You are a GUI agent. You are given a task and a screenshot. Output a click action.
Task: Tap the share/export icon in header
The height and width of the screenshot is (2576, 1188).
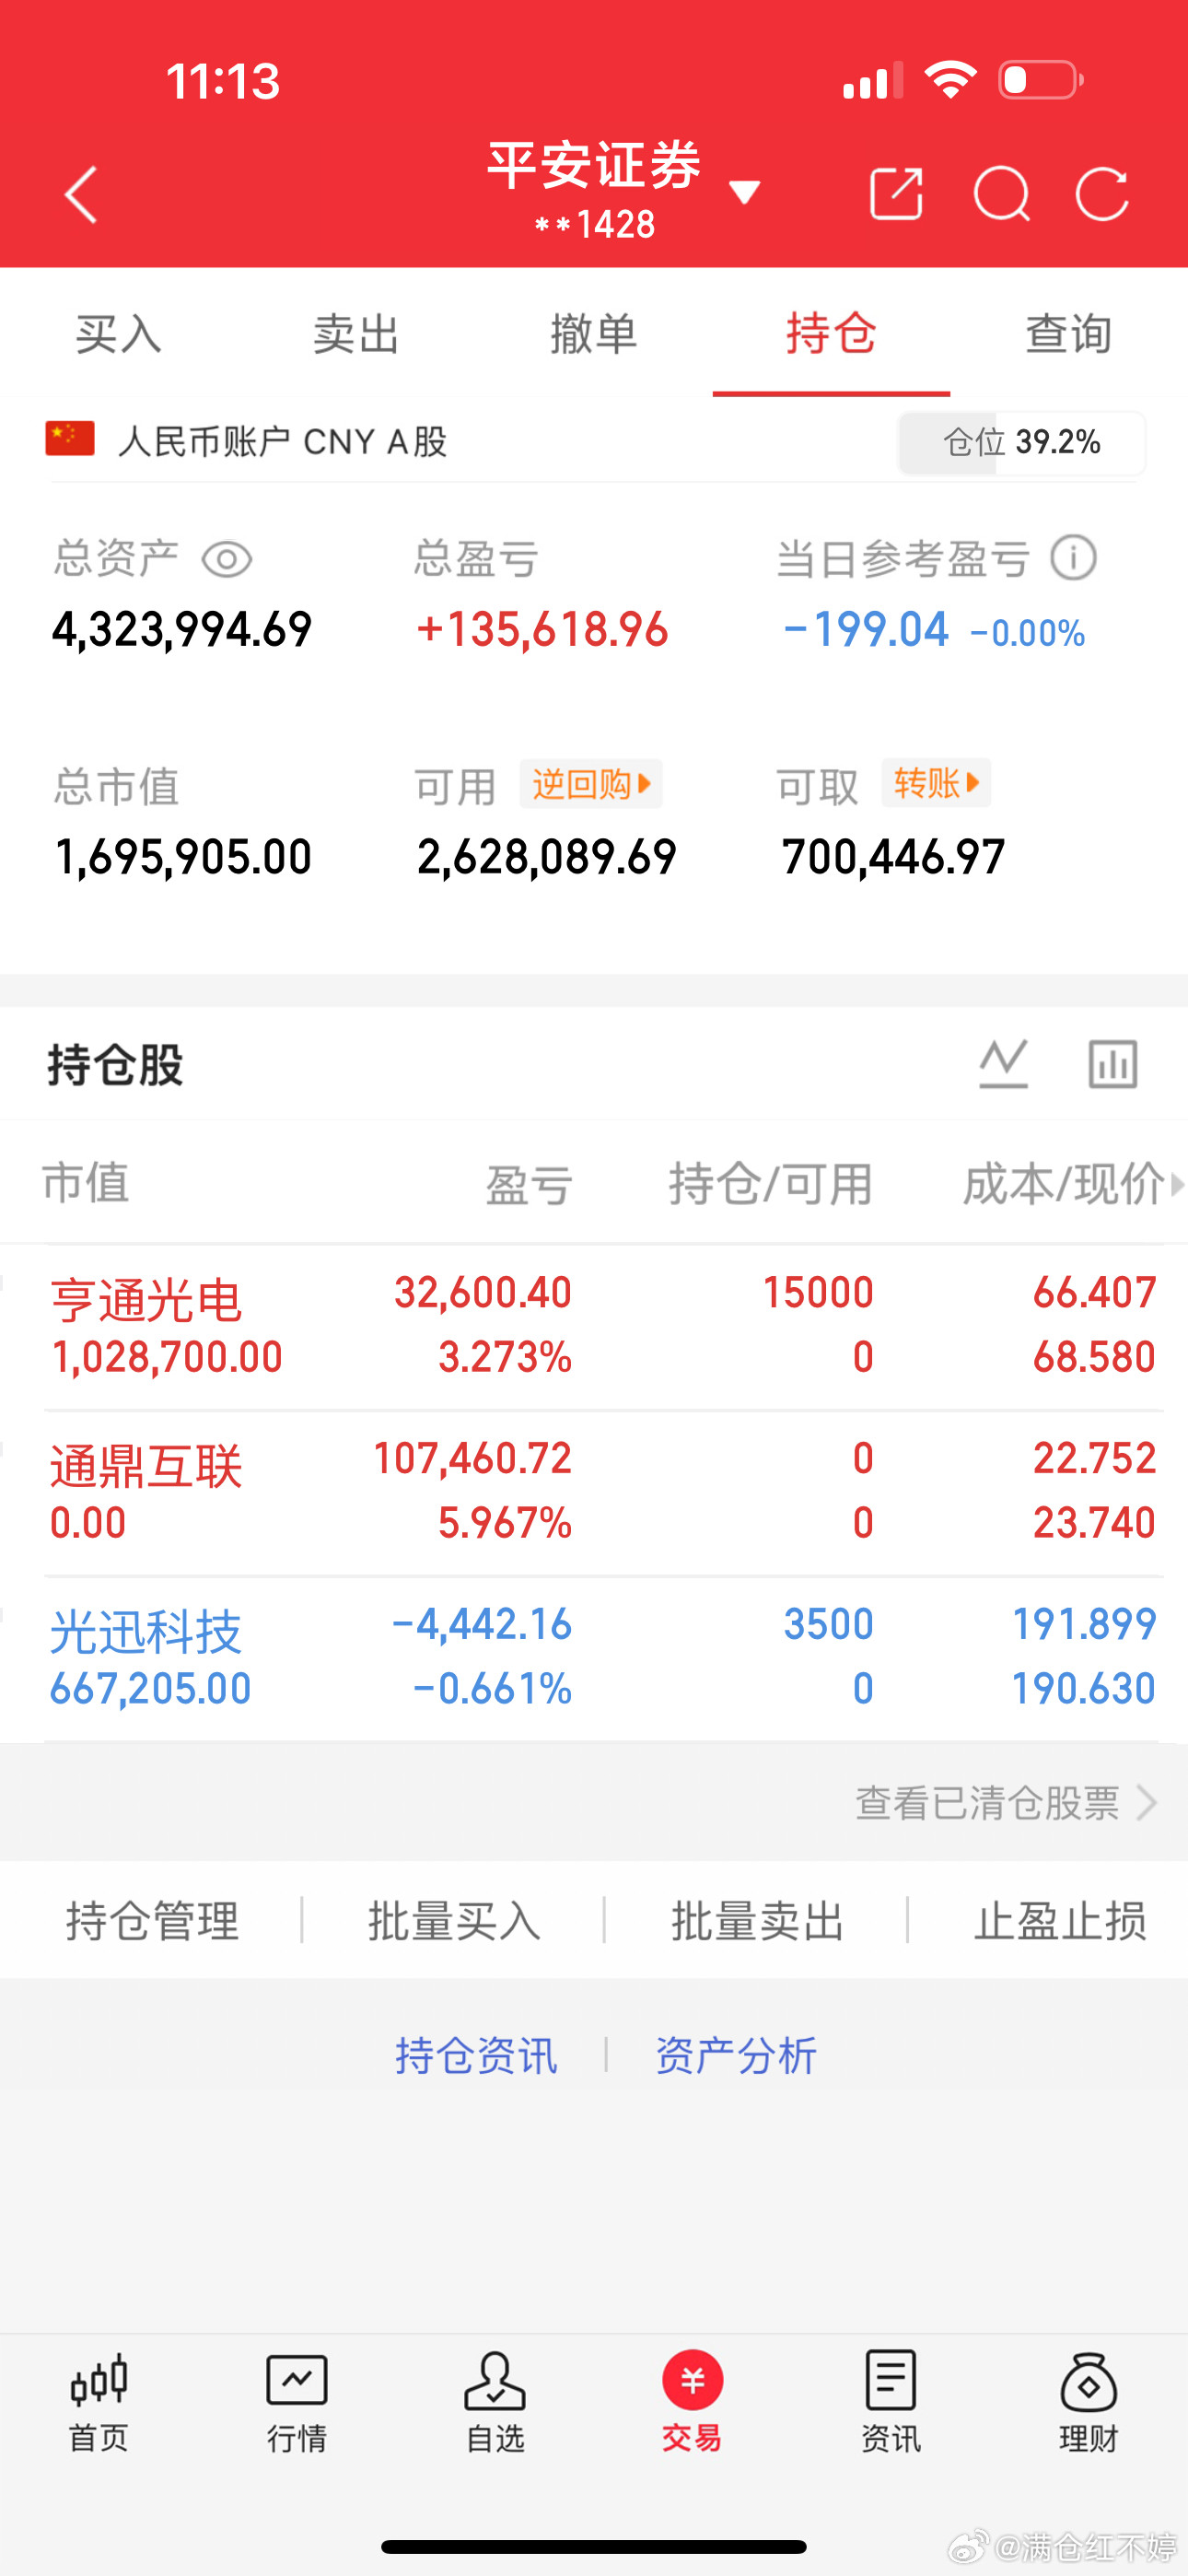pyautogui.click(x=896, y=193)
